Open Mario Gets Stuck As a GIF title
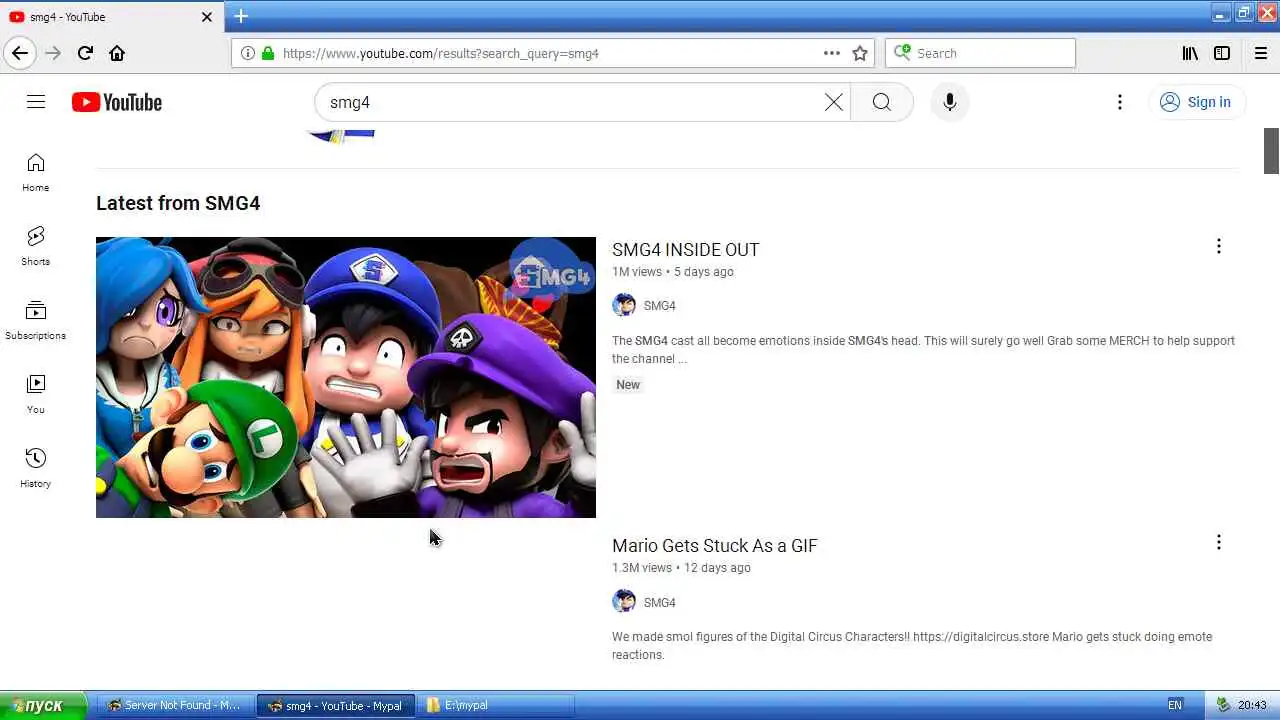 [715, 546]
